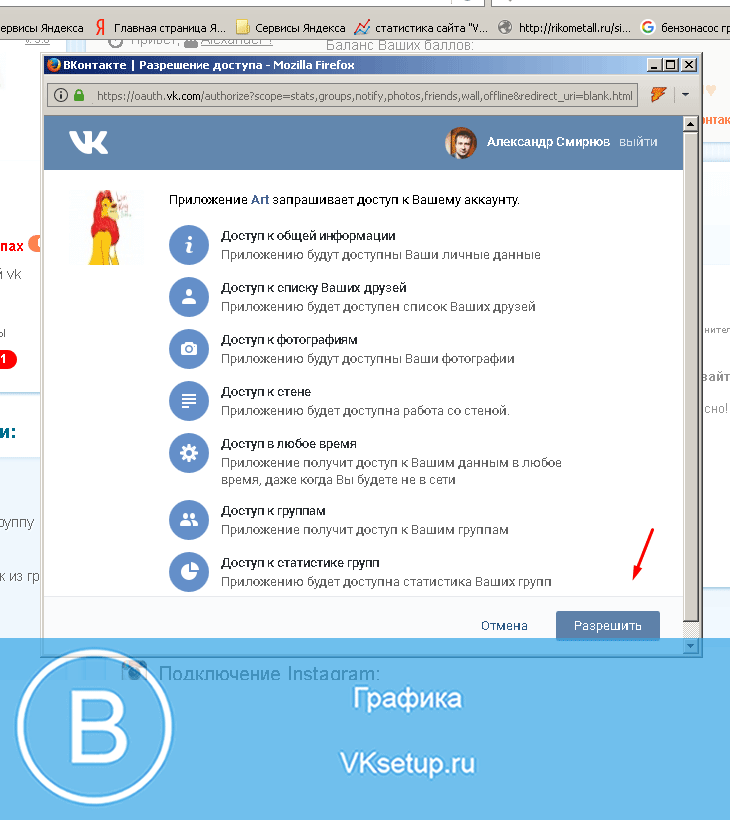730x820 pixels.
Task: Click the orange lightning extension icon
Action: 658,95
